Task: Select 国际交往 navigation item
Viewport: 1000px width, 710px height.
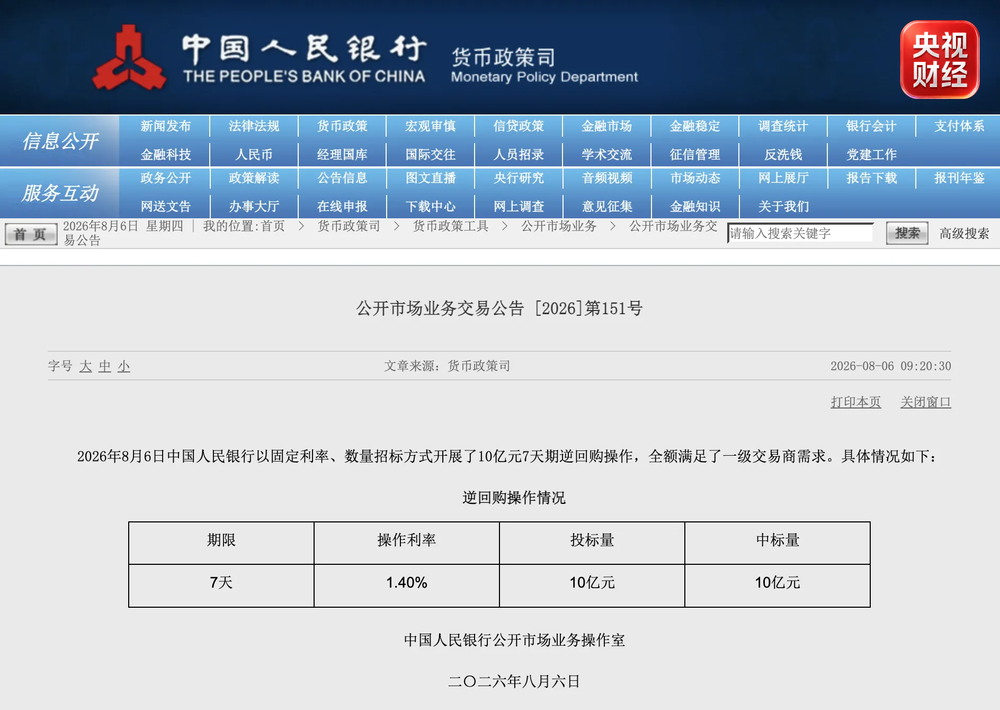Action: tap(430, 154)
